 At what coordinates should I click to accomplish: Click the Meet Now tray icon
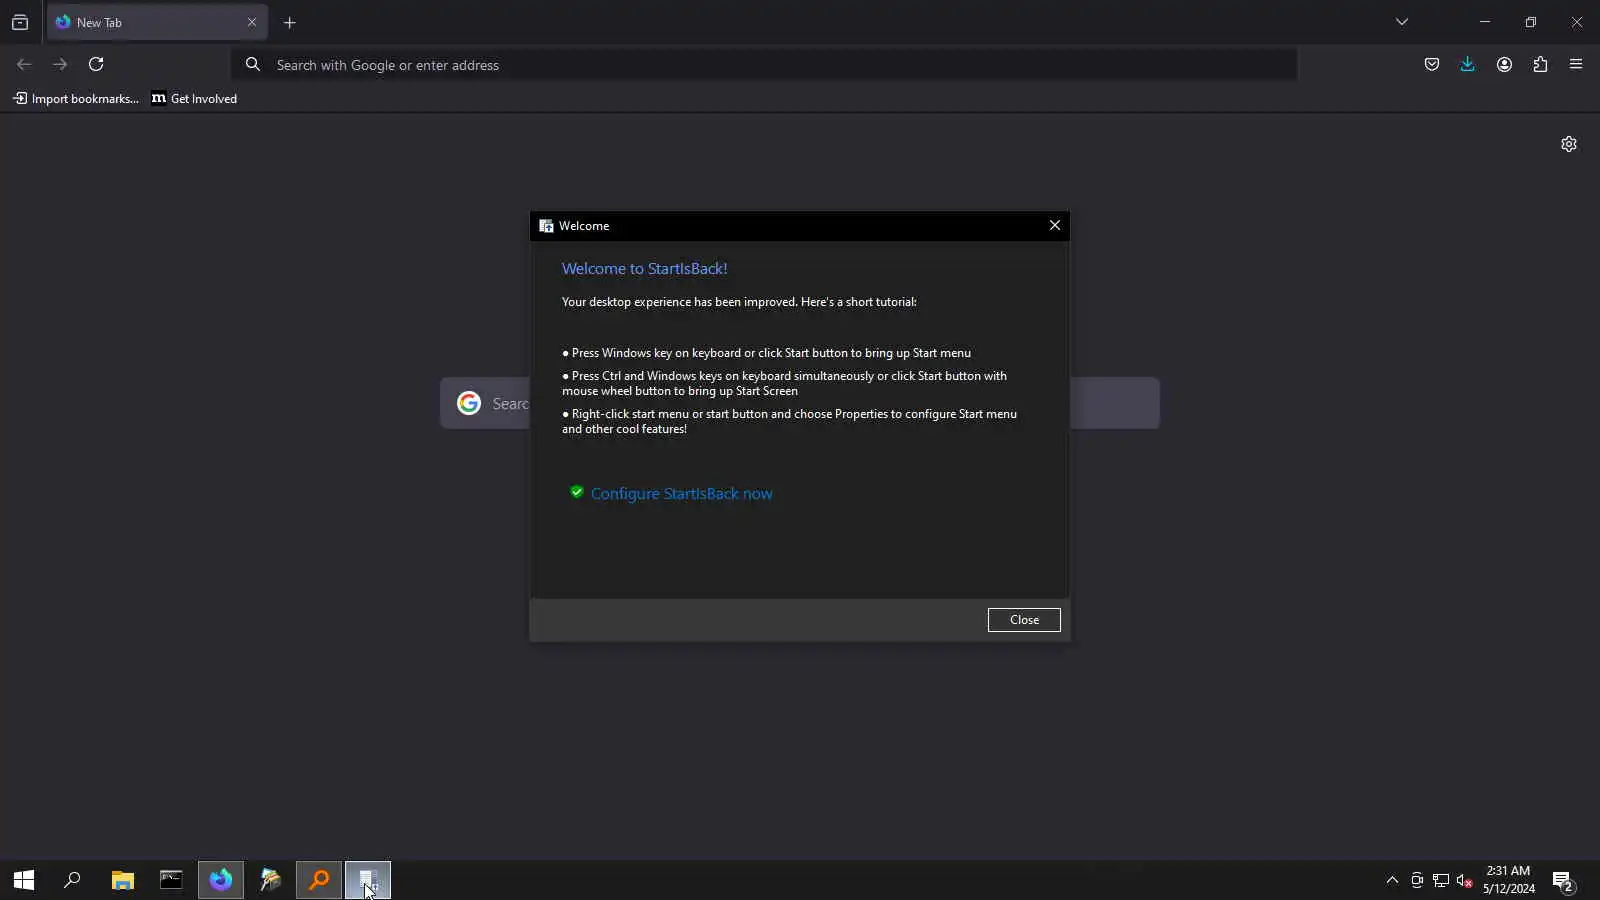(x=1417, y=880)
